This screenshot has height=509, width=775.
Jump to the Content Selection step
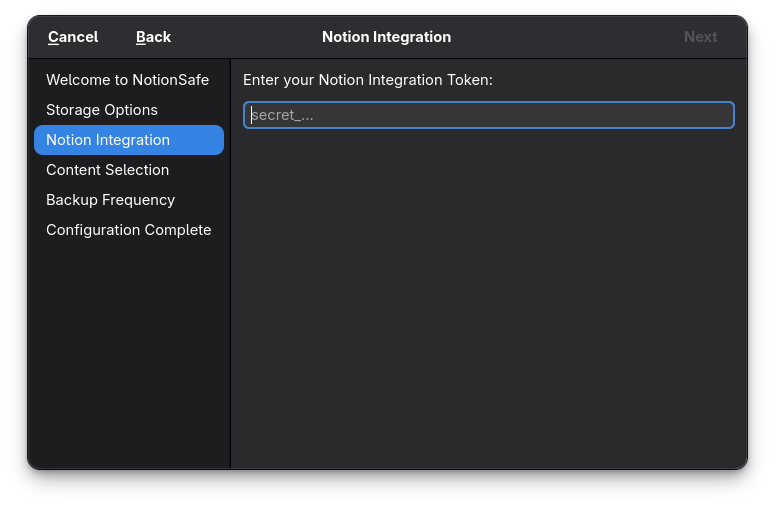[x=129, y=170]
